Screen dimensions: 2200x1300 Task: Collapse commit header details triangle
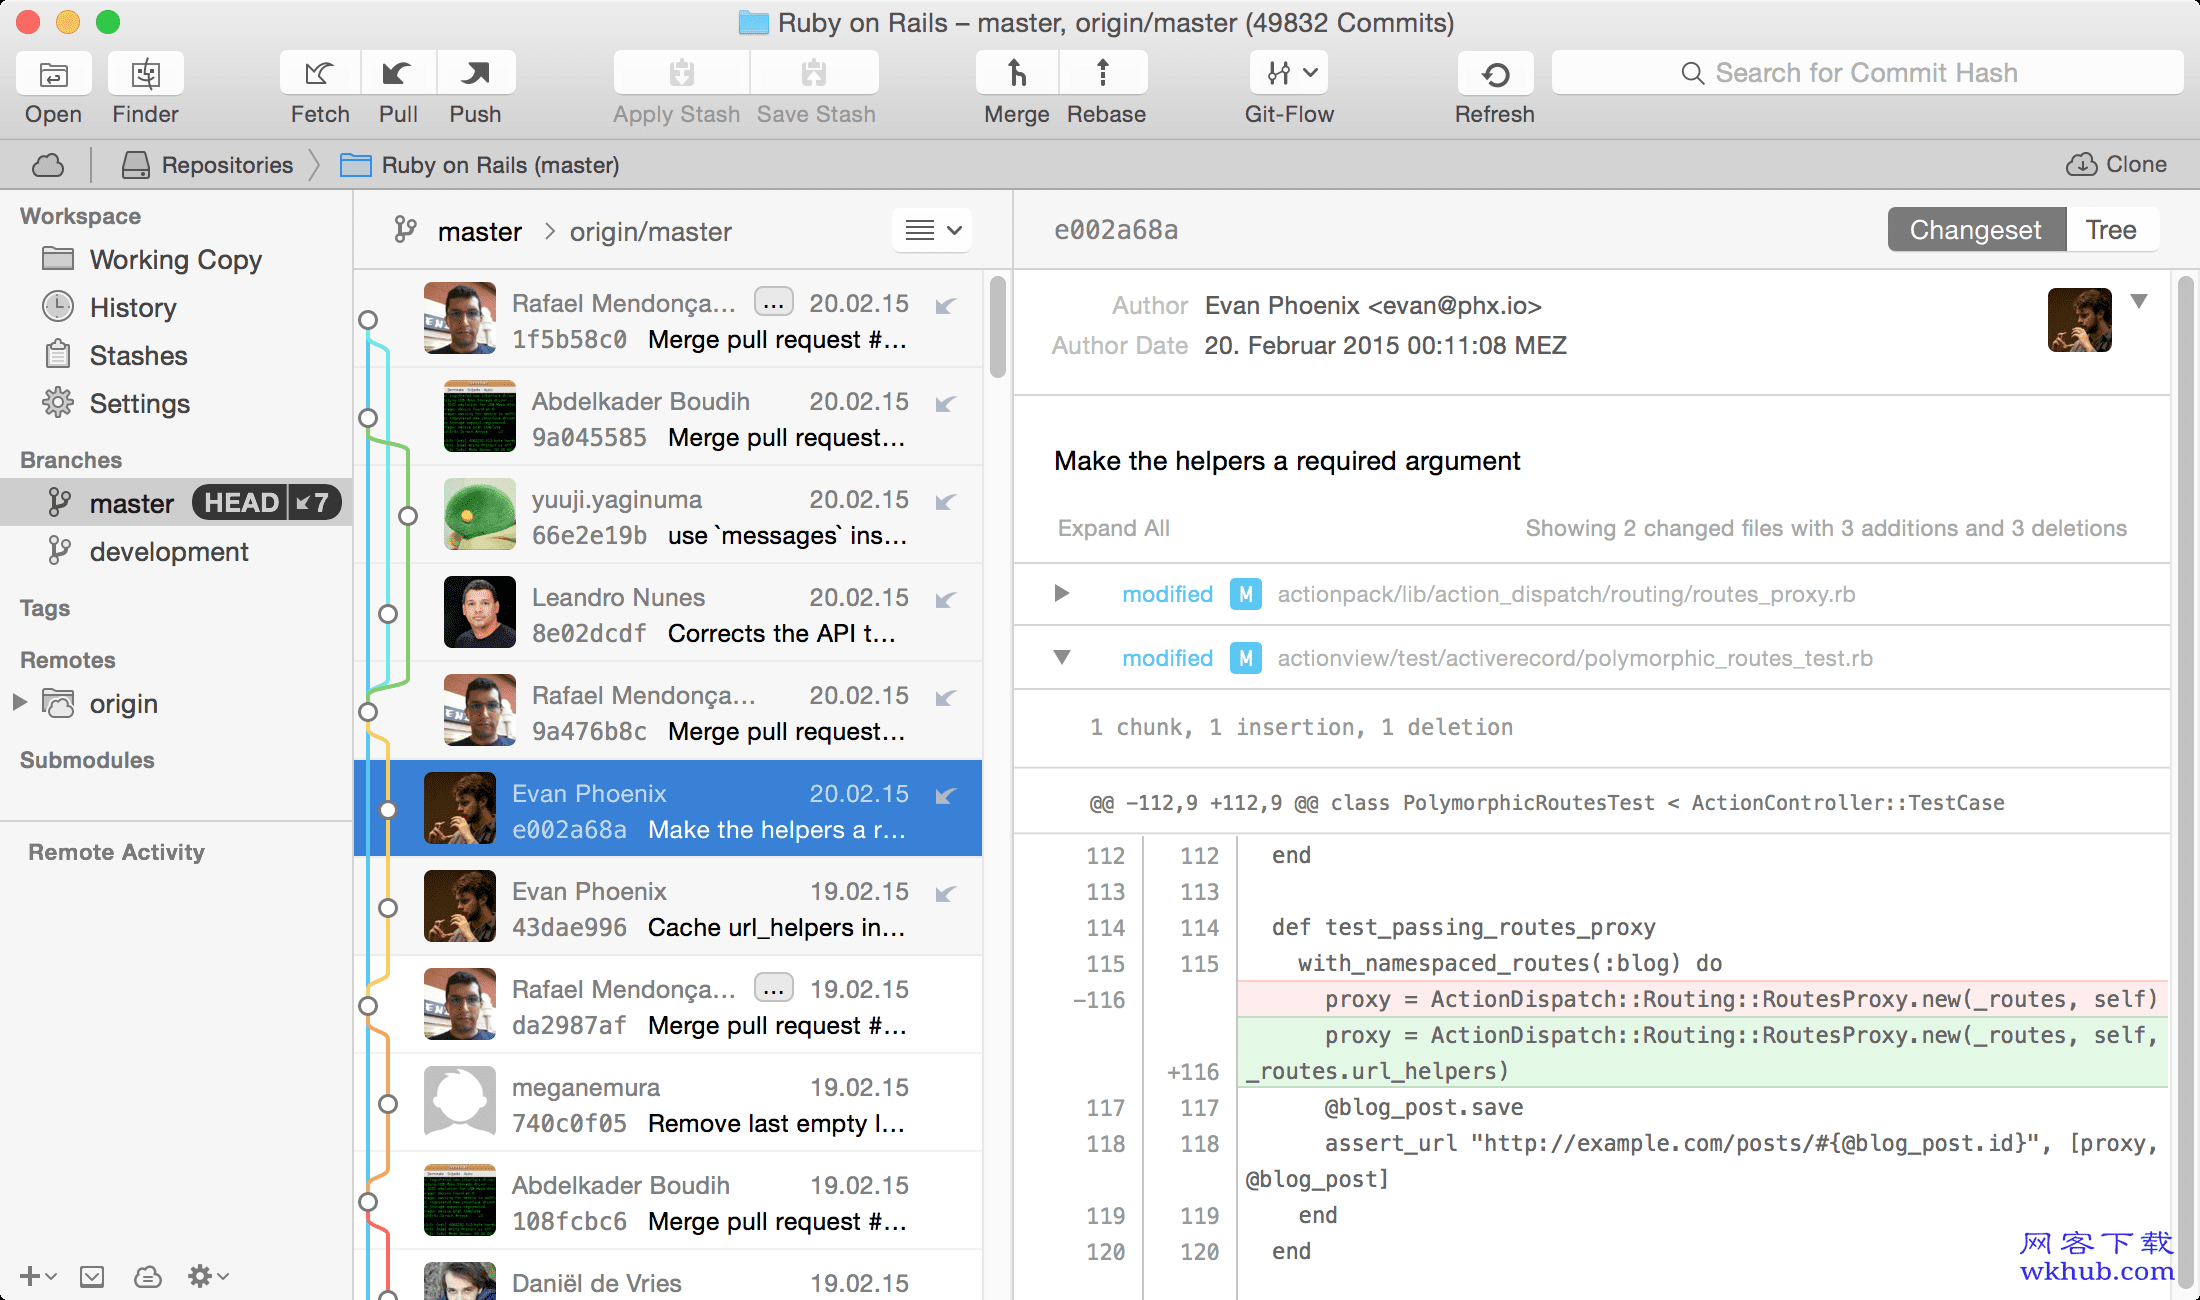point(2139,301)
